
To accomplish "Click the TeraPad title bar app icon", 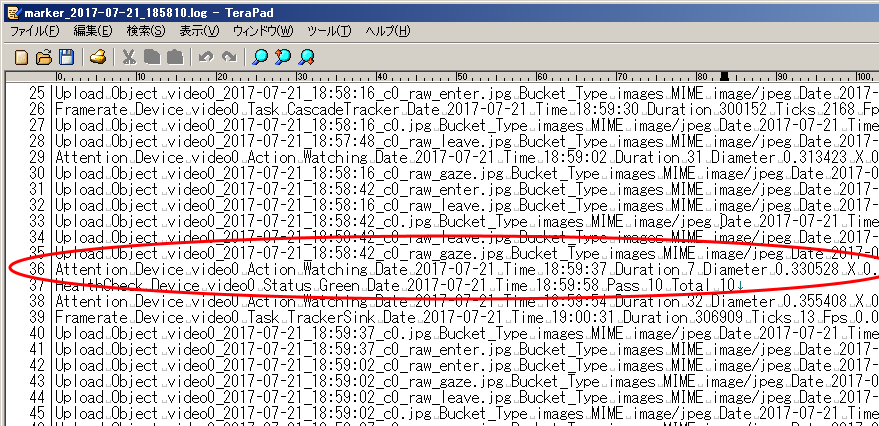I will (x=14, y=13).
